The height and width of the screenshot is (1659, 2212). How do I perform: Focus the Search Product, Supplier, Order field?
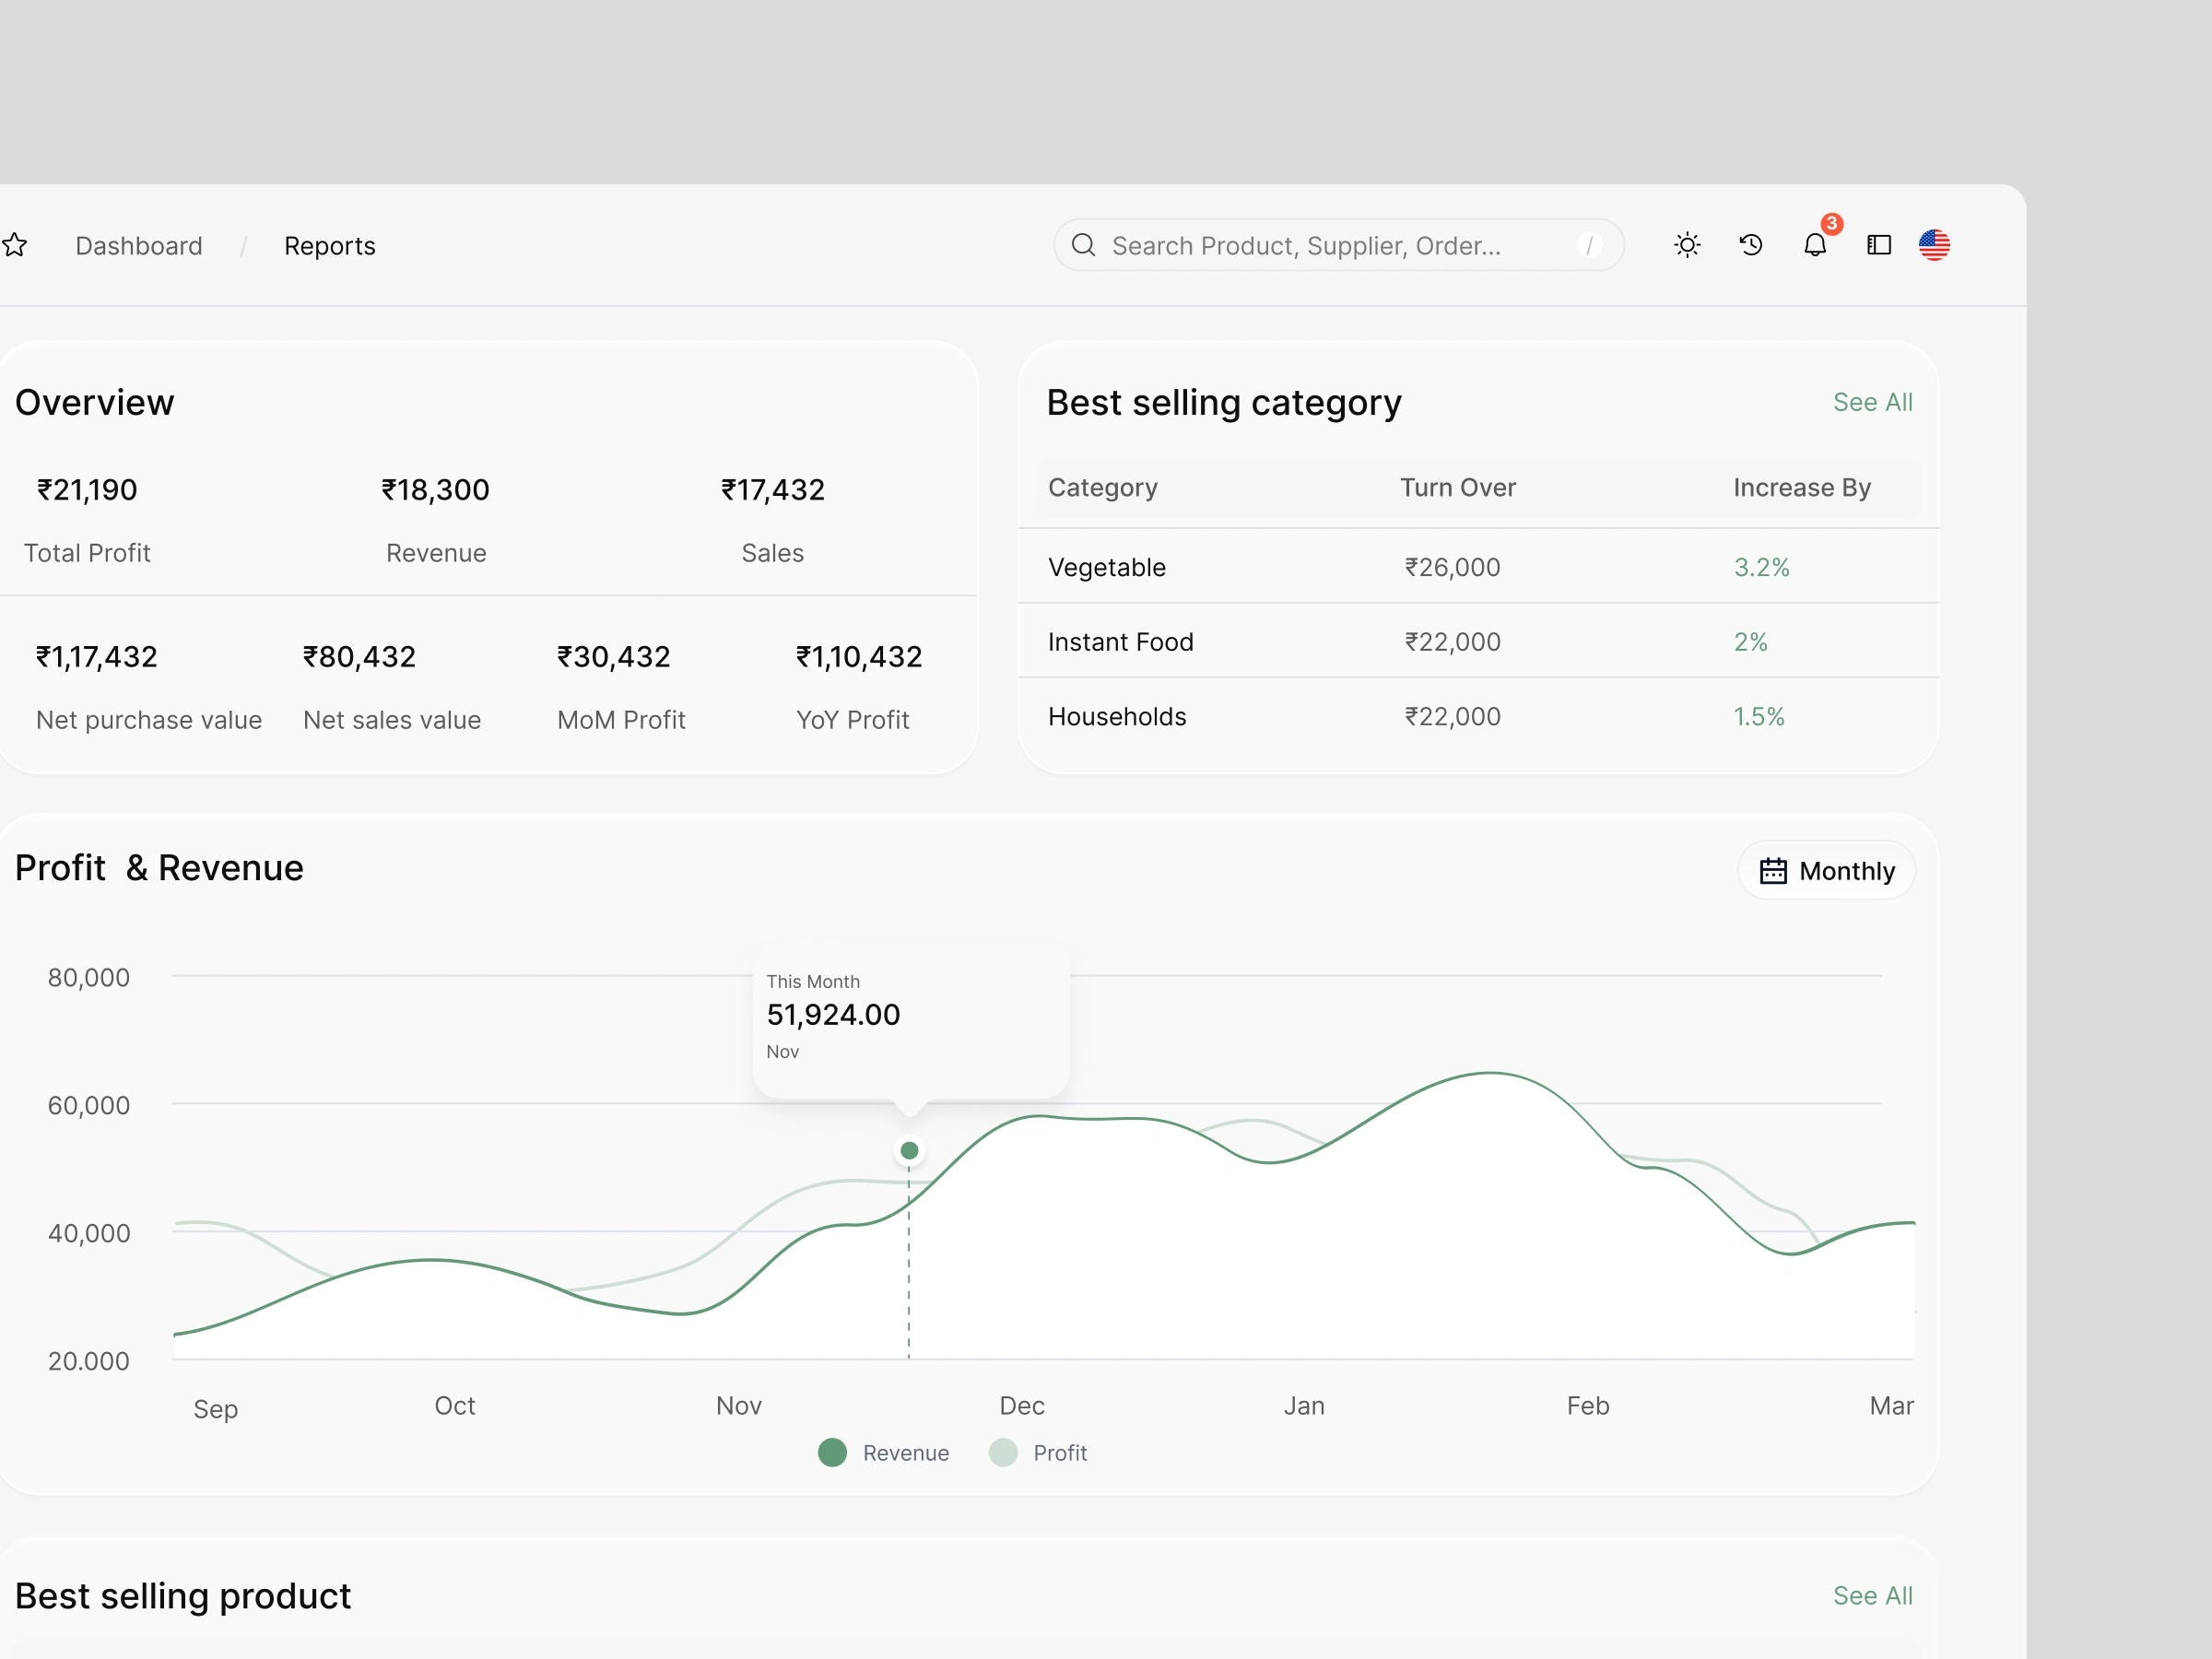coord(1338,245)
